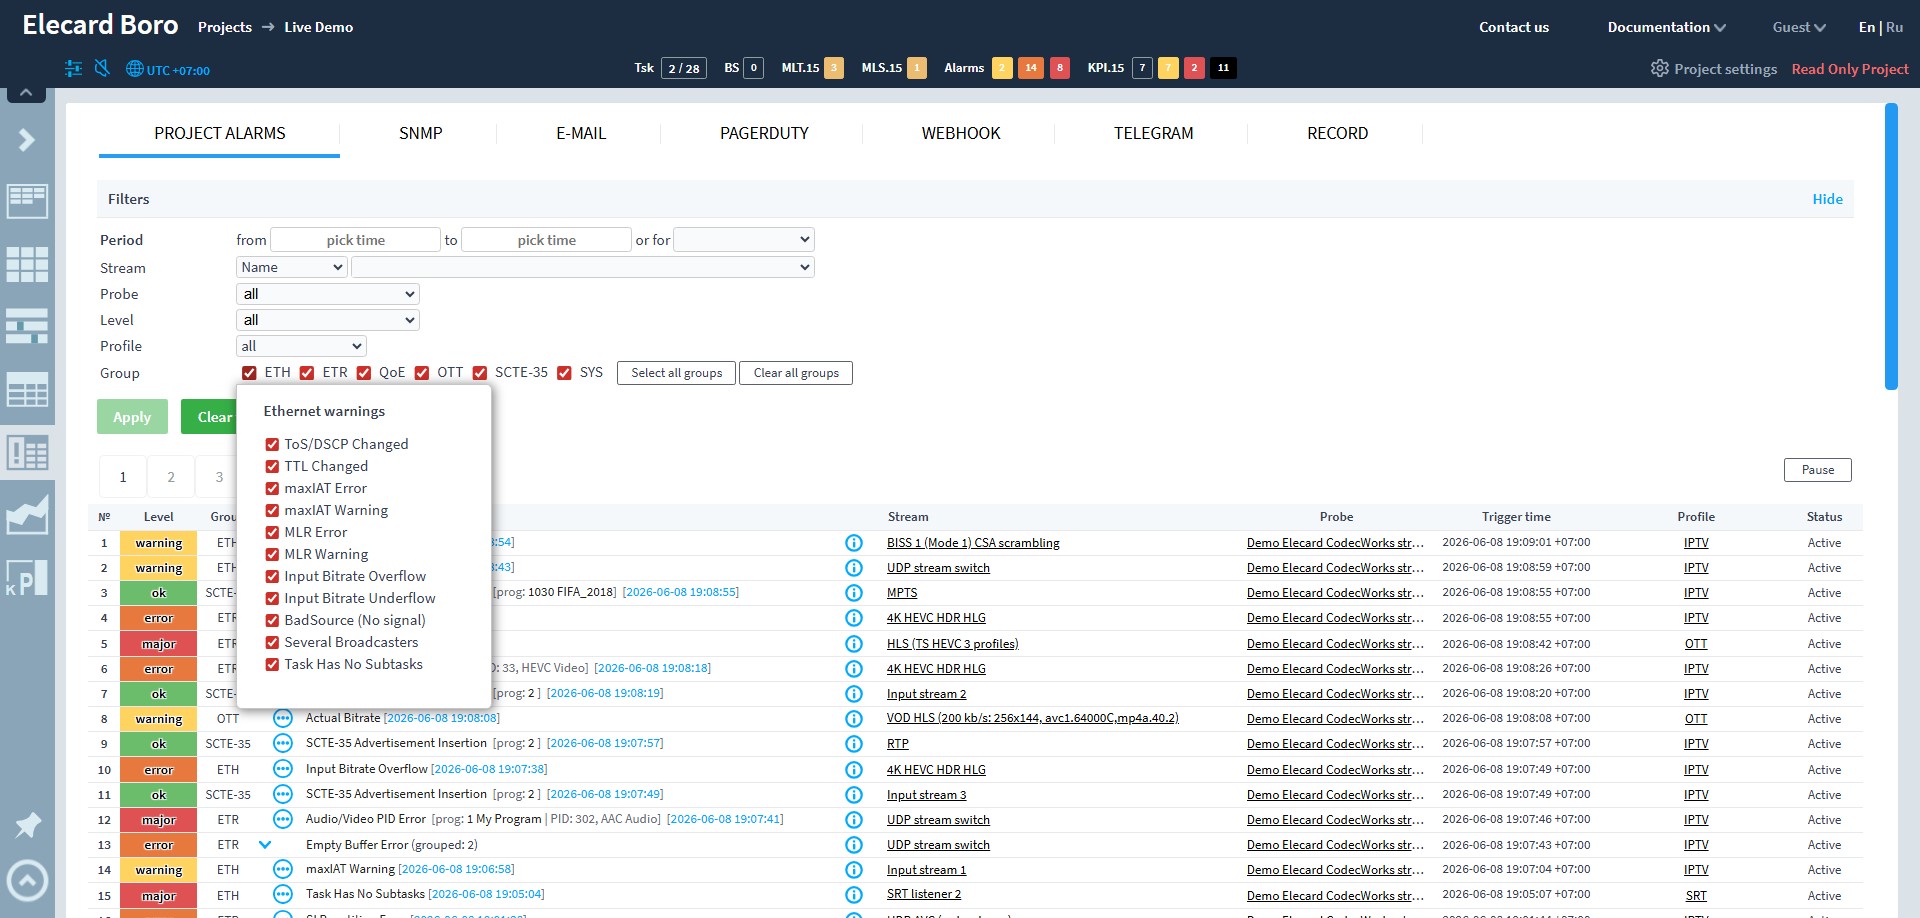
Task: Uncheck the OTT group checkbox
Action: tap(422, 373)
